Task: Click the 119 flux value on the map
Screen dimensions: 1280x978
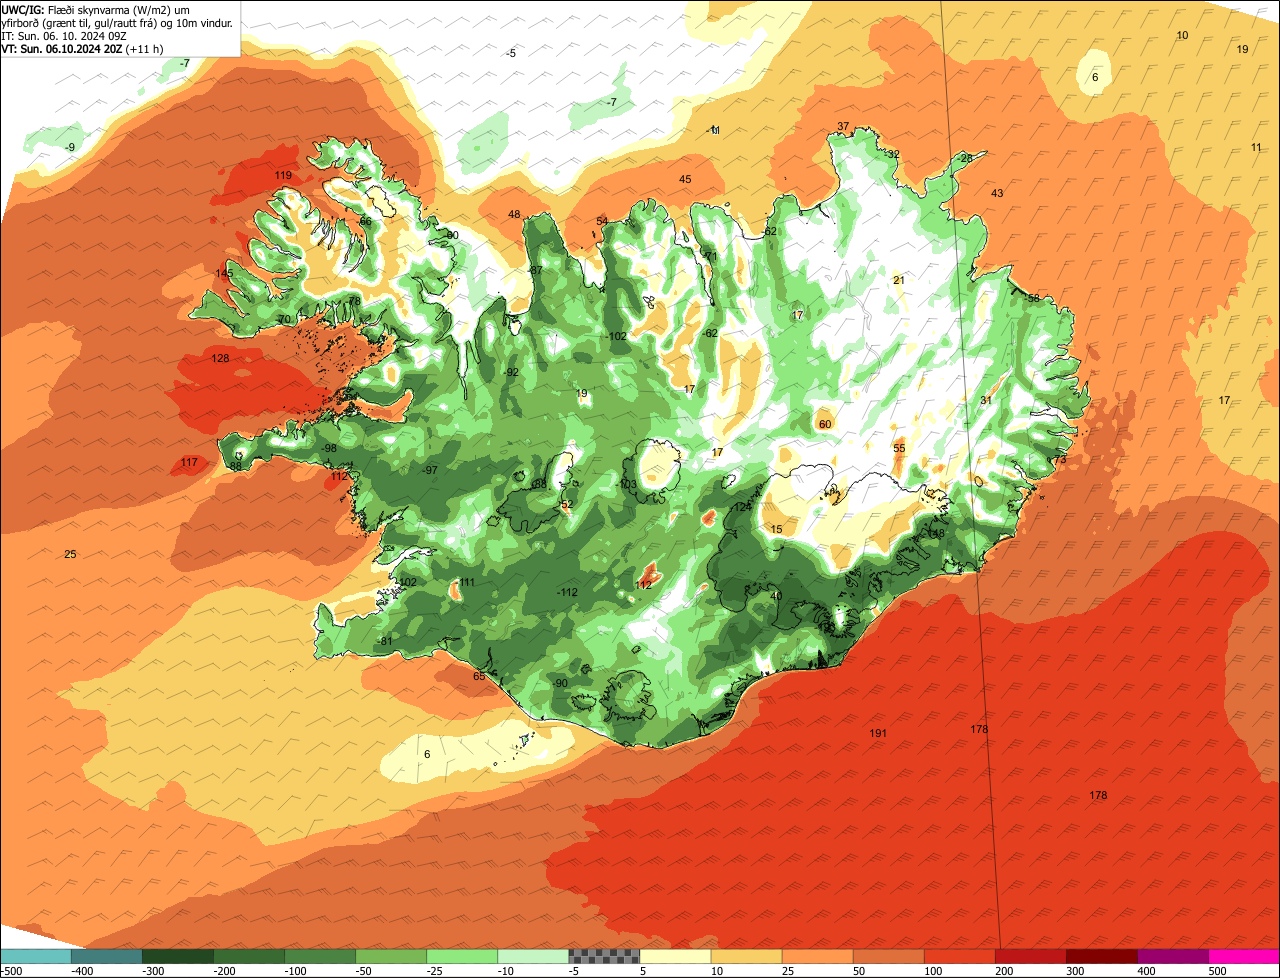Action: (283, 176)
